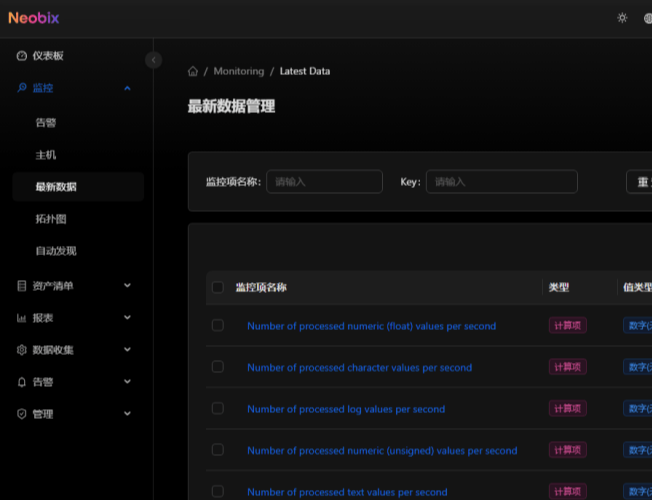Click the bar chart icon beside 报表
Viewport: 652px width, 500px height.
click(x=22, y=318)
